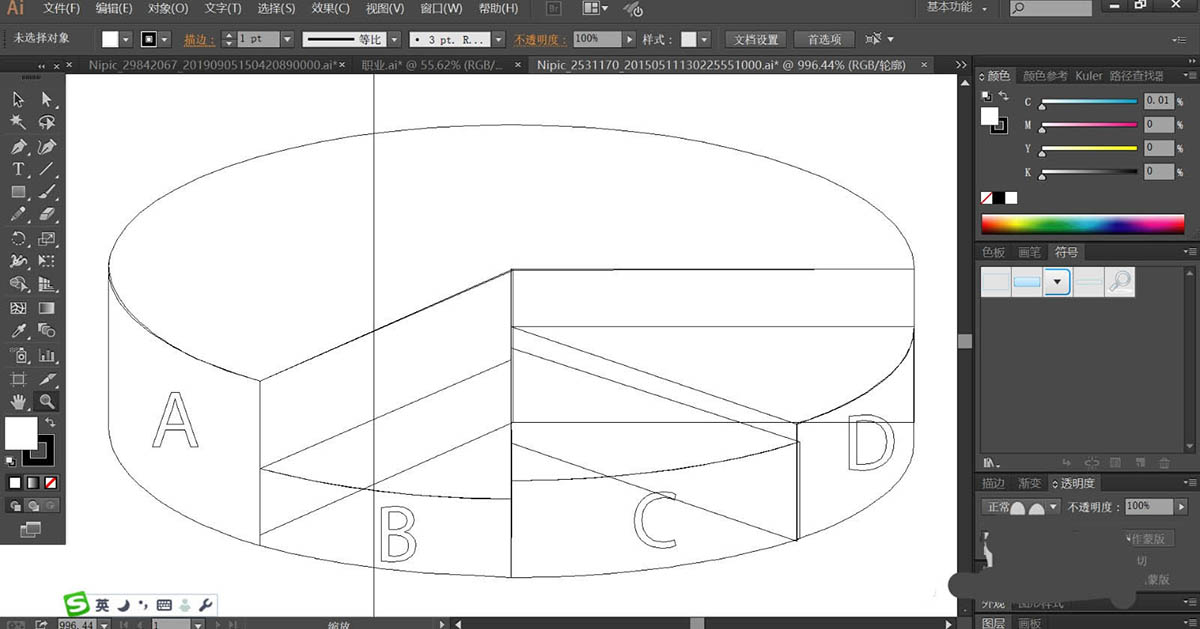Click the toolbox Fill color box

(x=21, y=433)
